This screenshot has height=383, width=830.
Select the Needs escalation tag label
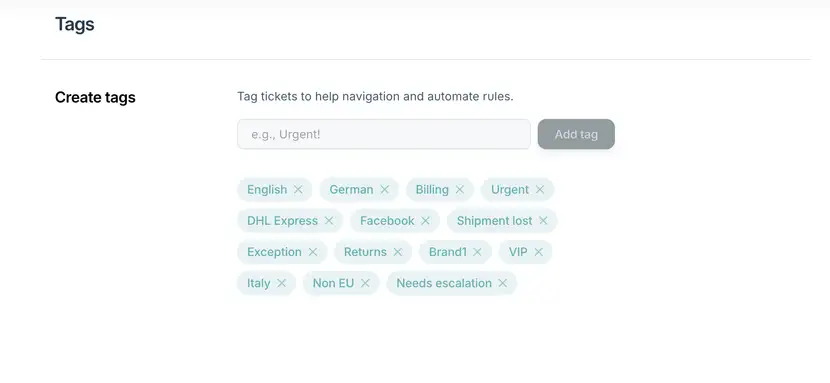pos(444,283)
